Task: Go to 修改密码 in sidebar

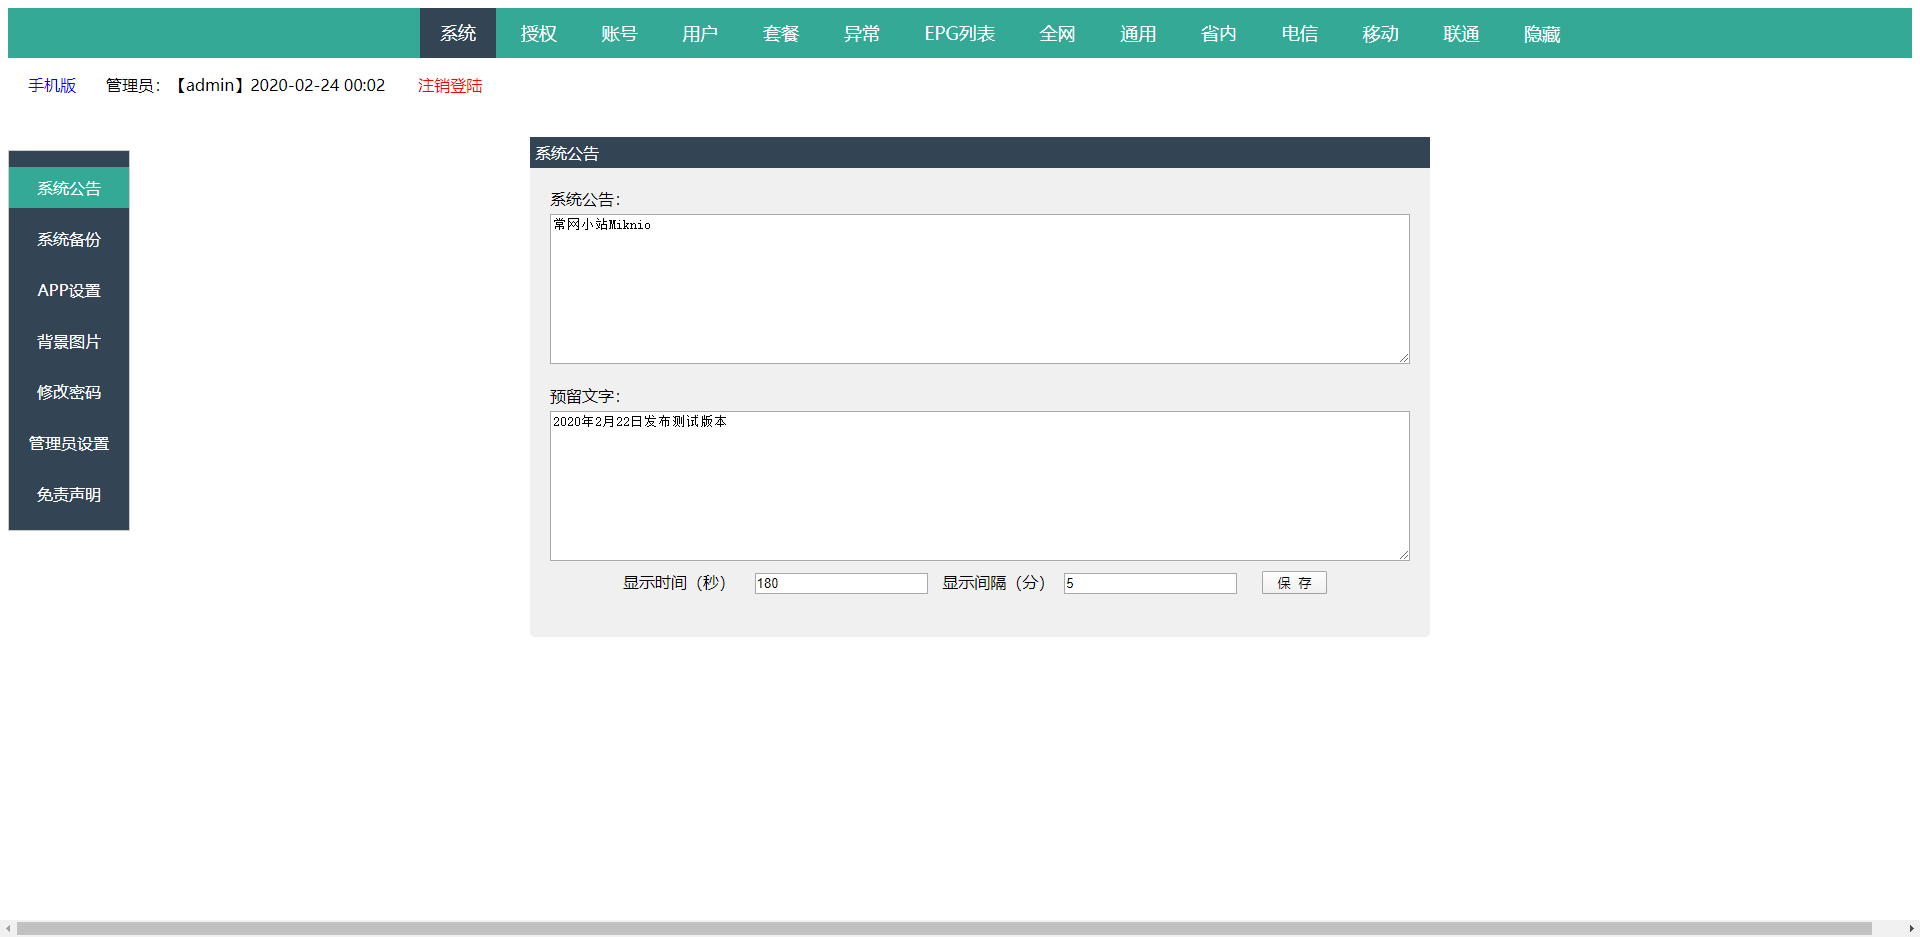Action: (x=69, y=393)
